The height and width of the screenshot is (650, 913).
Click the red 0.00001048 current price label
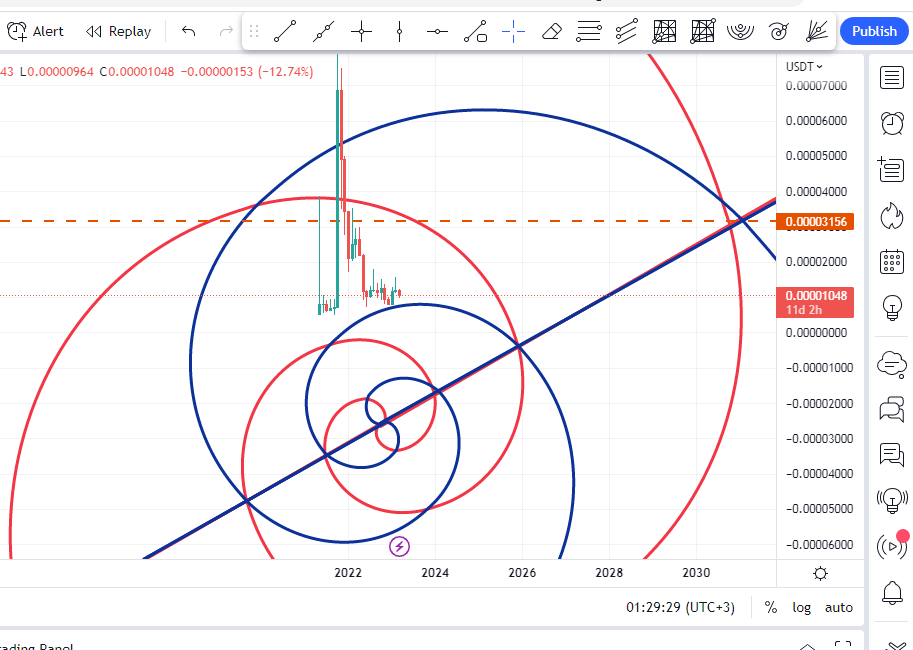point(815,302)
